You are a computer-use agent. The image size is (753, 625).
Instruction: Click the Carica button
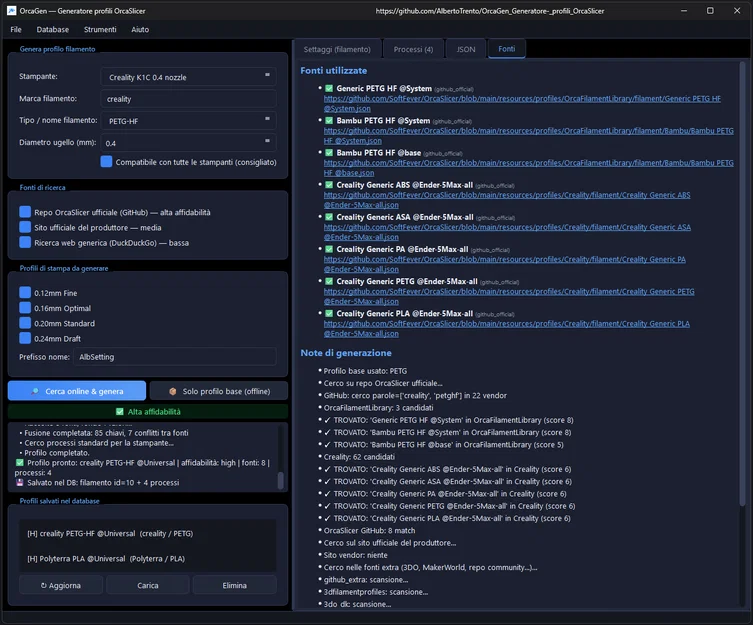(x=148, y=585)
